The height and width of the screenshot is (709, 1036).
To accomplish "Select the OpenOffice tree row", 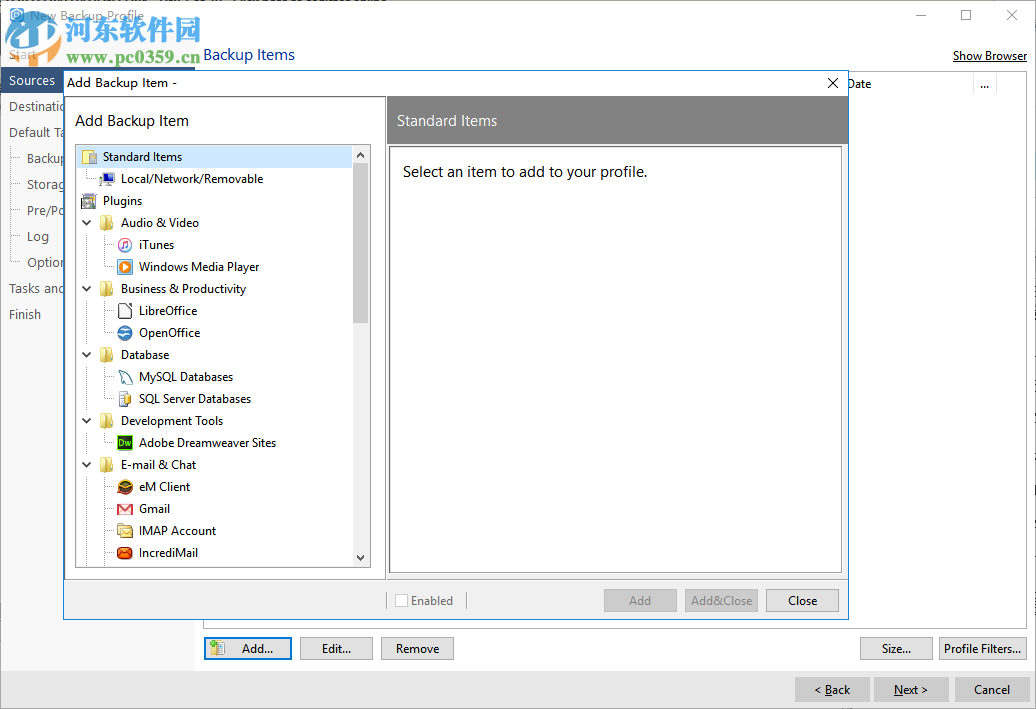I will [169, 333].
